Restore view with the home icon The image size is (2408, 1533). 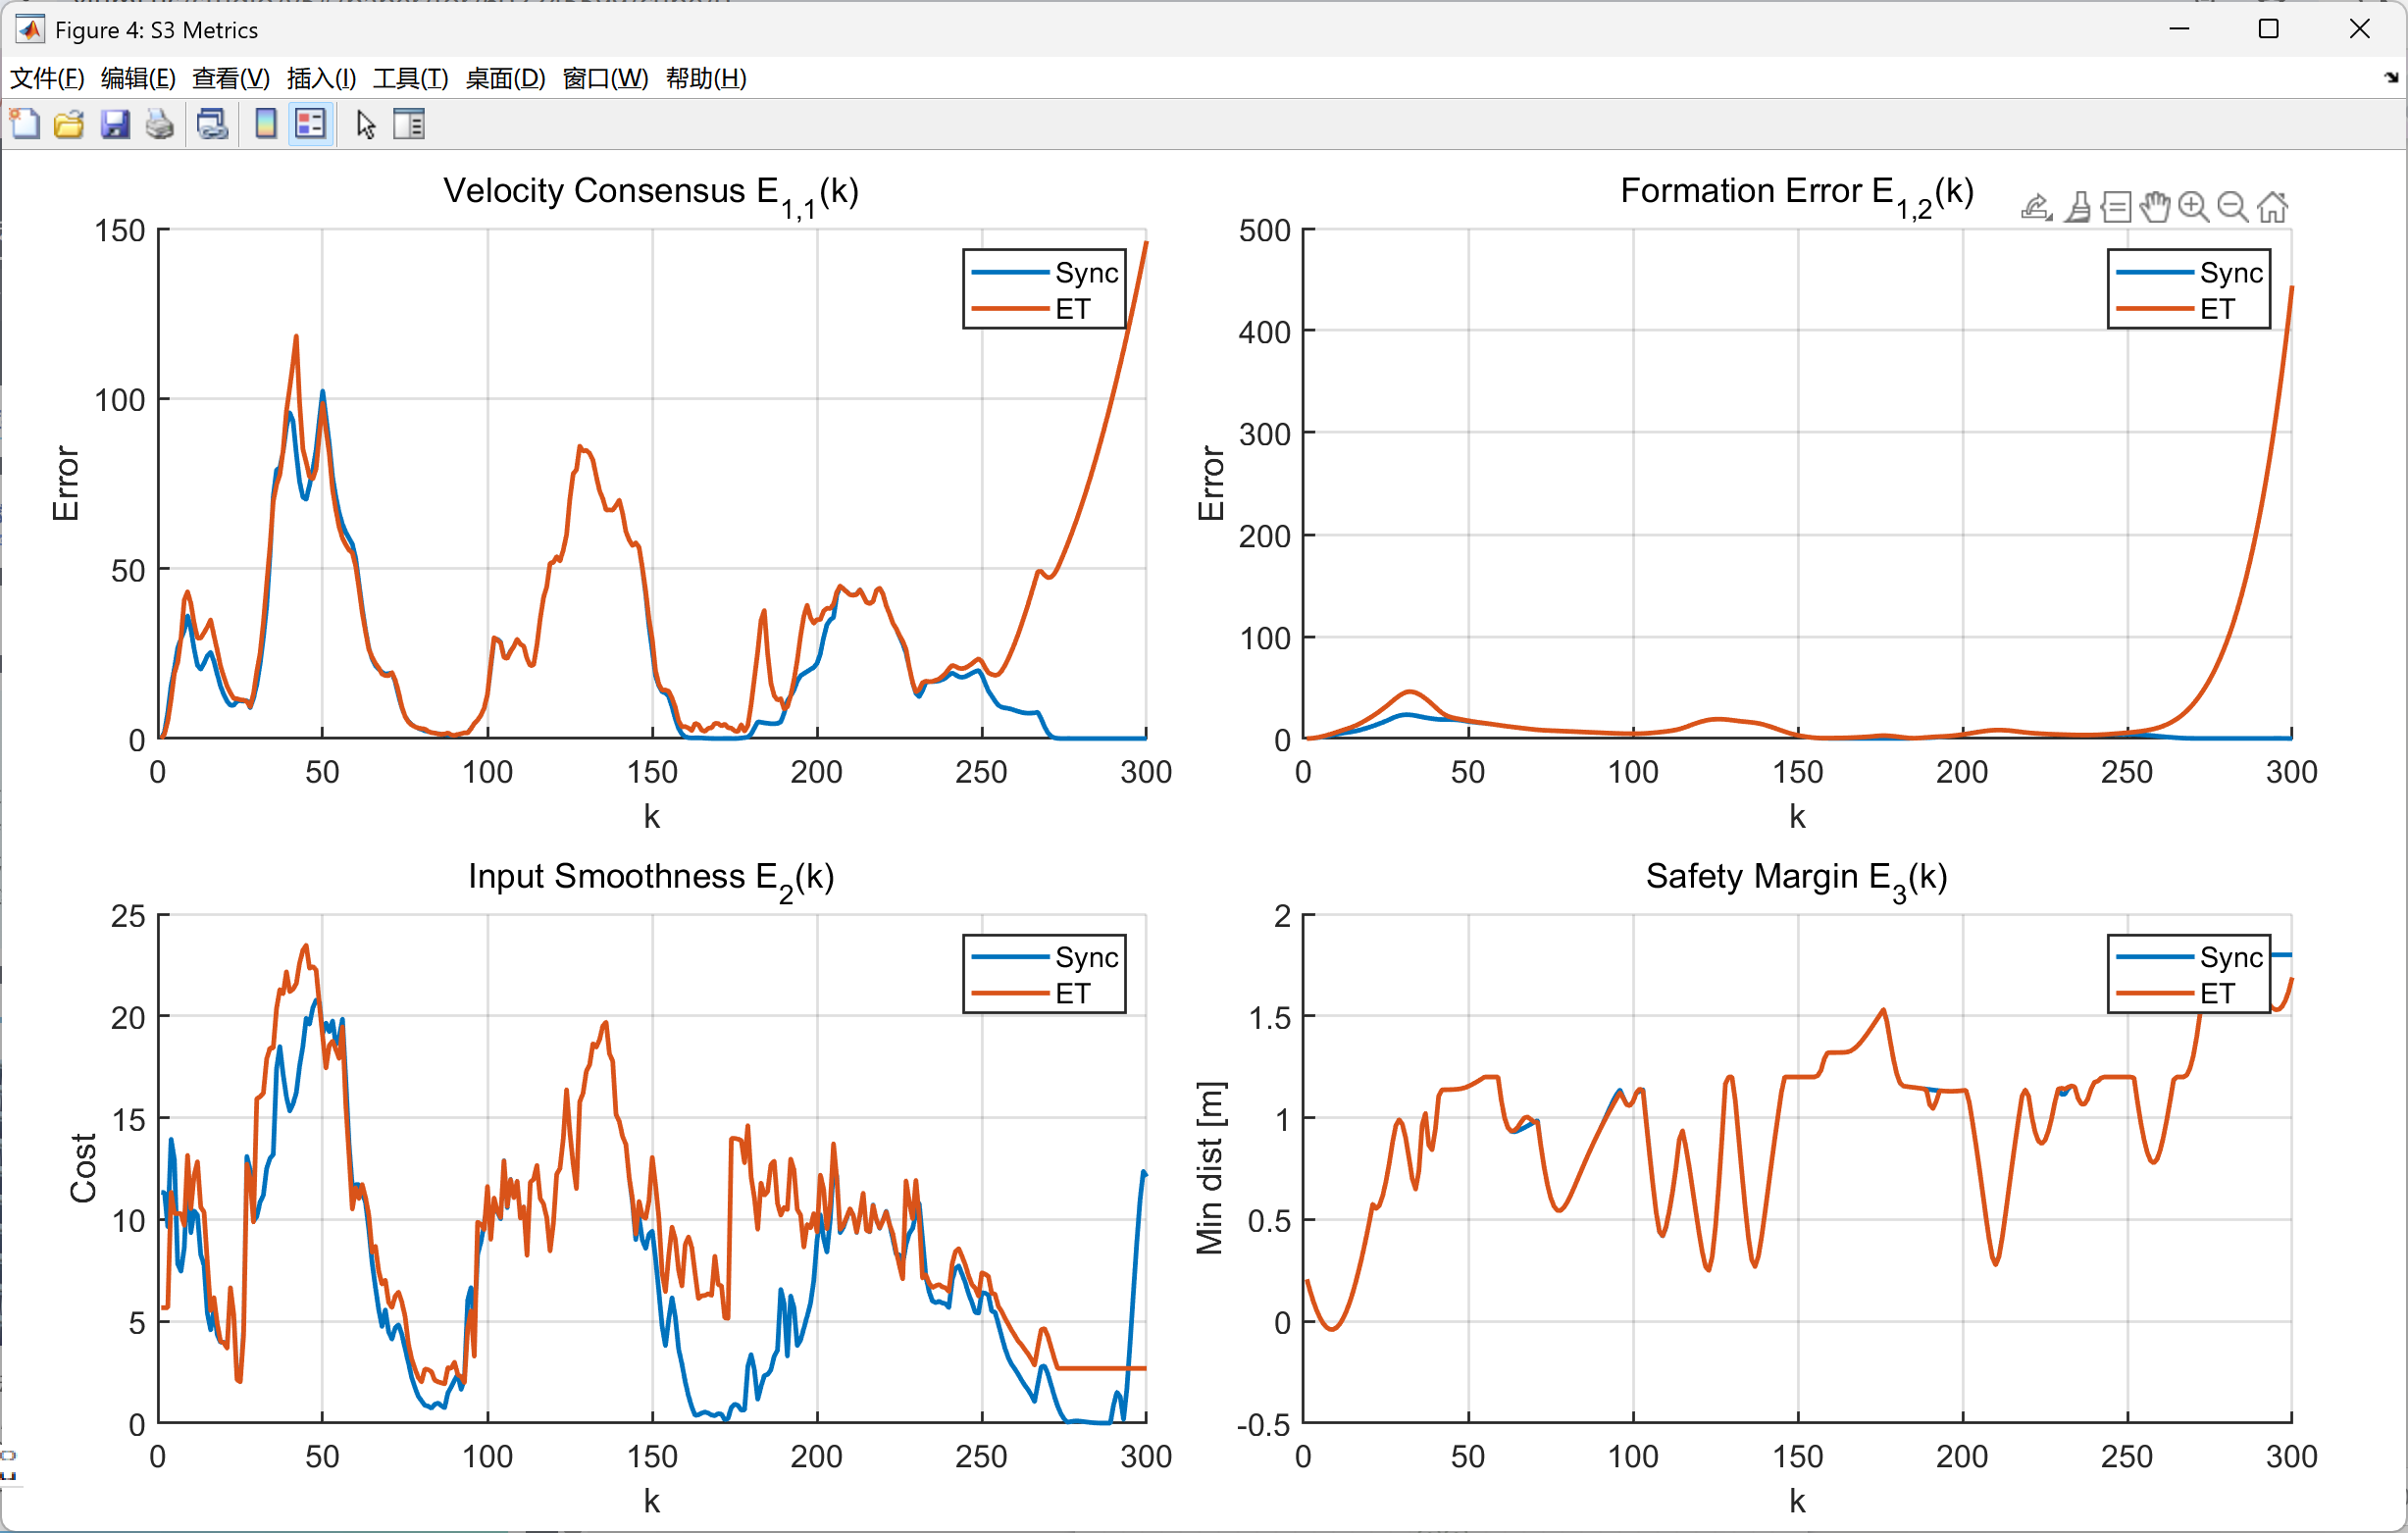point(2272,207)
